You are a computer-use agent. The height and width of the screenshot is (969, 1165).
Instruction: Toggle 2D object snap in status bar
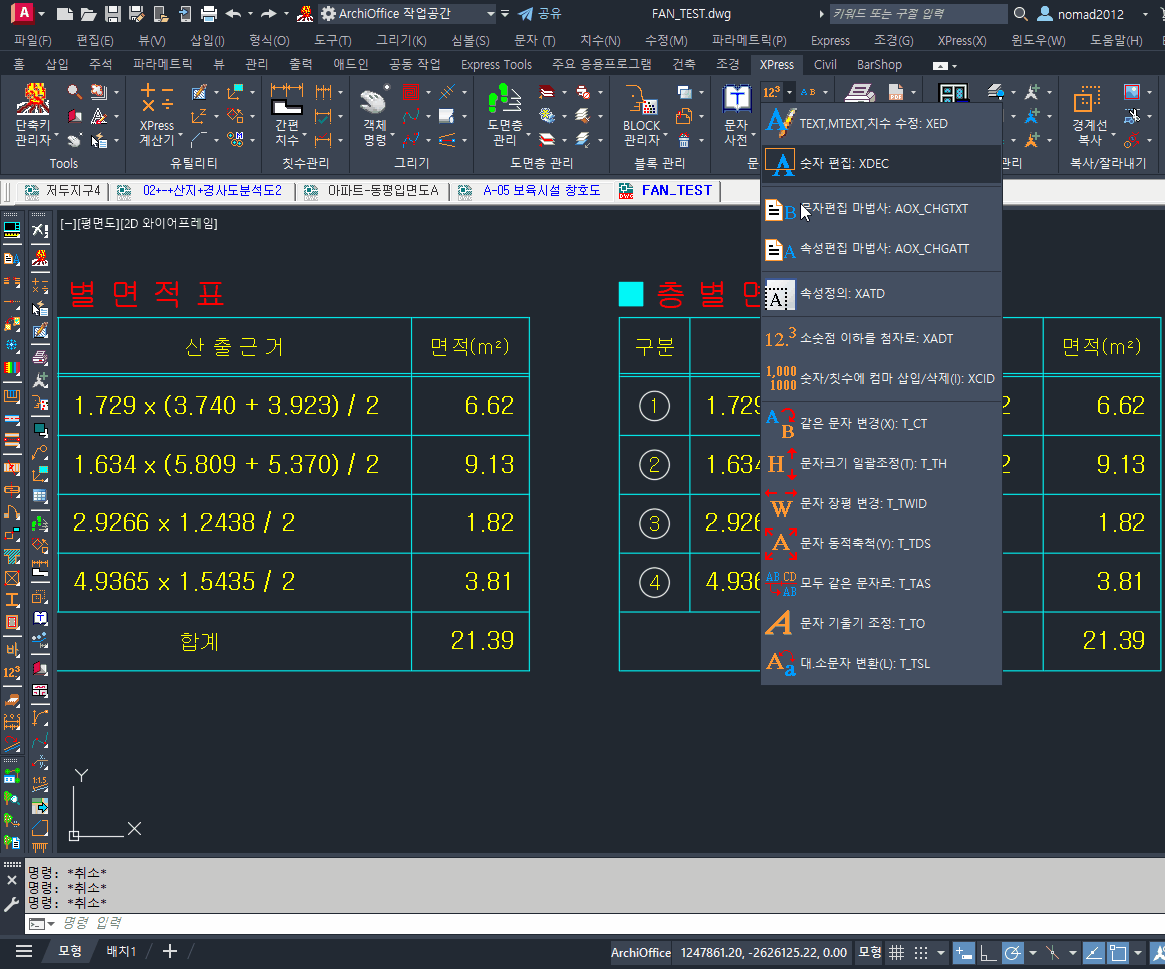(1118, 952)
